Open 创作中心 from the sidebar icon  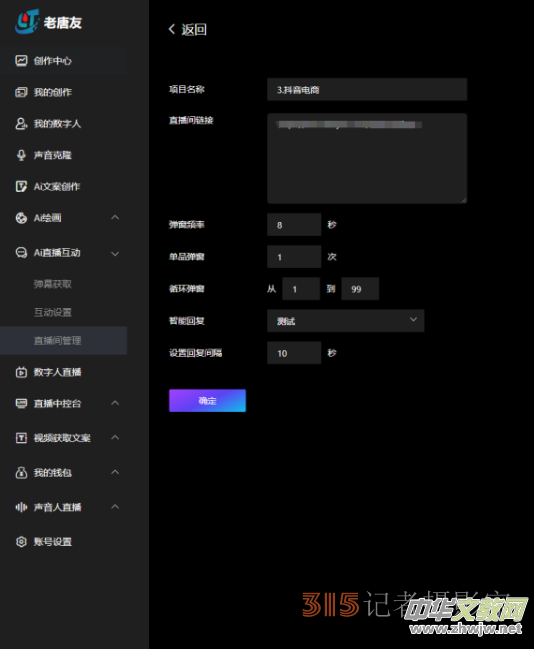click(21, 61)
